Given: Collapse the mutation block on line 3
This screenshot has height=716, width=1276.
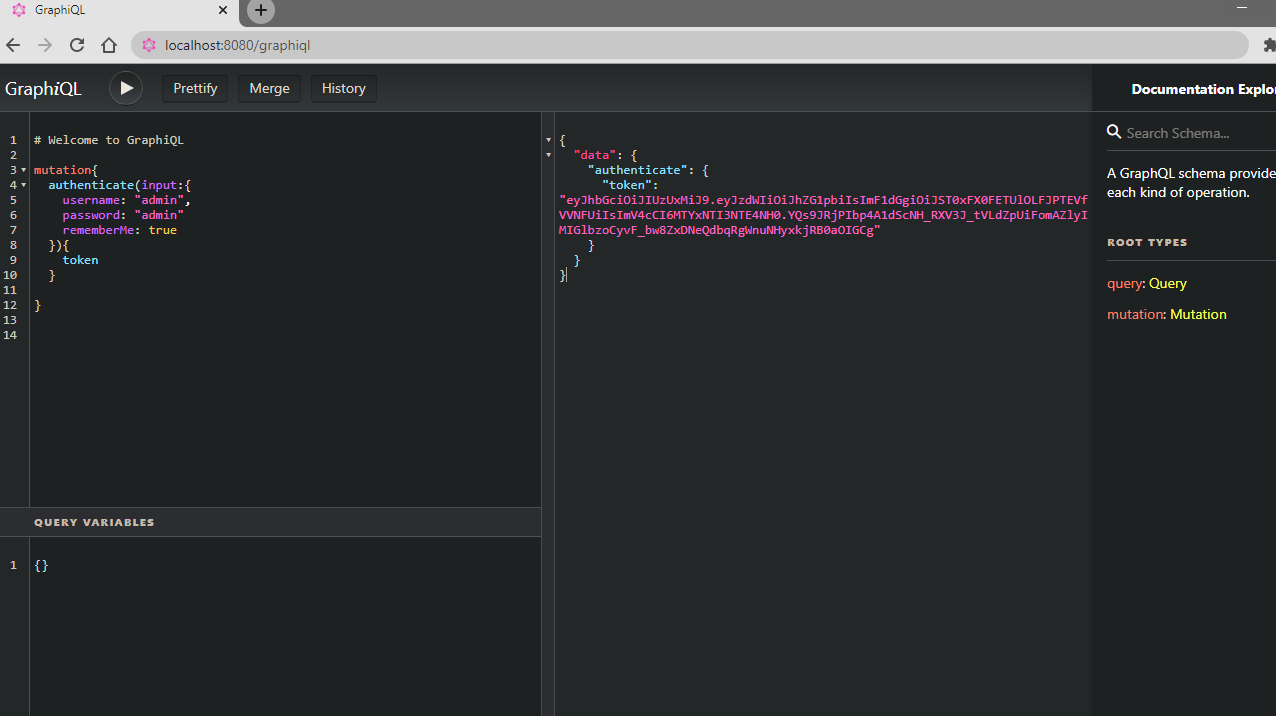Looking at the screenshot, I should click(23, 170).
